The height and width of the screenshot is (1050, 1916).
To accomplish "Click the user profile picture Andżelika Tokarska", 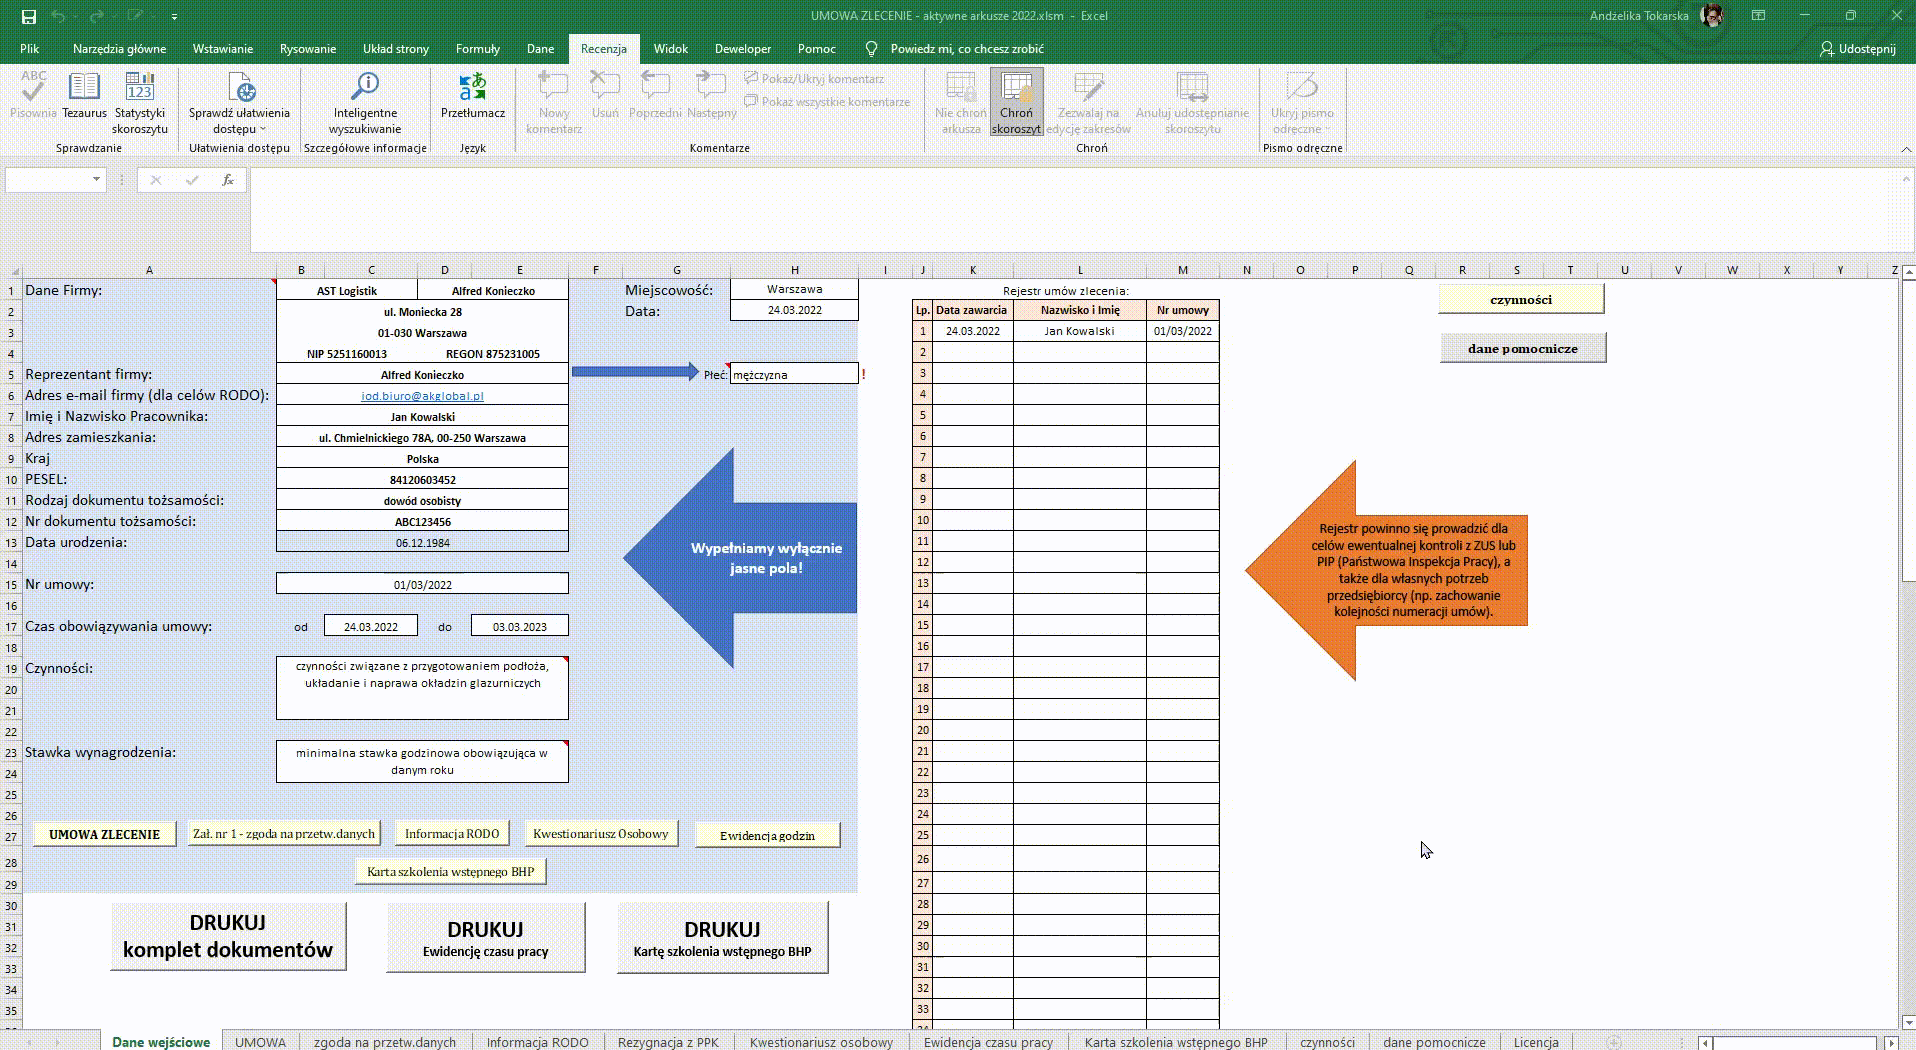I will [1712, 16].
